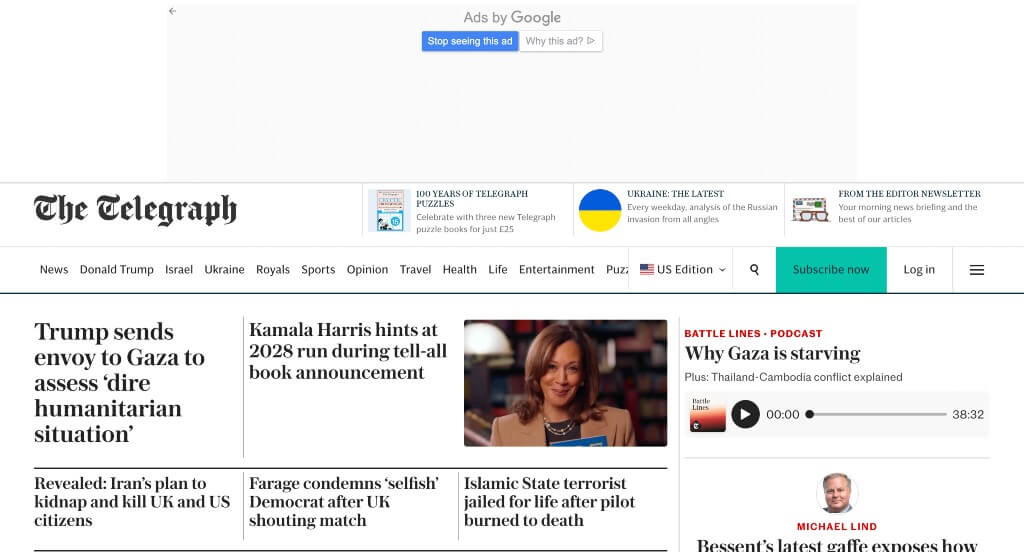Click the 38:32 podcast duration
The height and width of the screenshot is (552, 1024).
click(968, 414)
